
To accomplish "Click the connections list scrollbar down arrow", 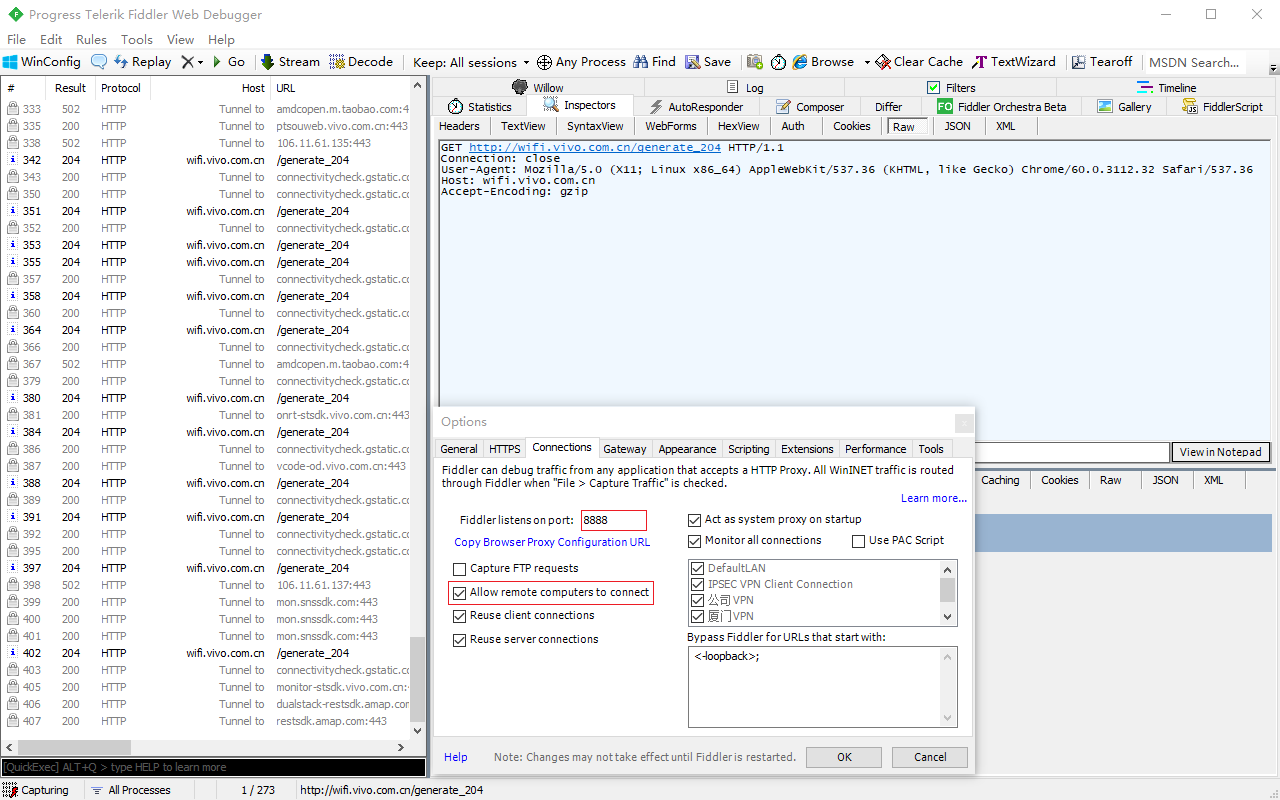I will point(948,618).
